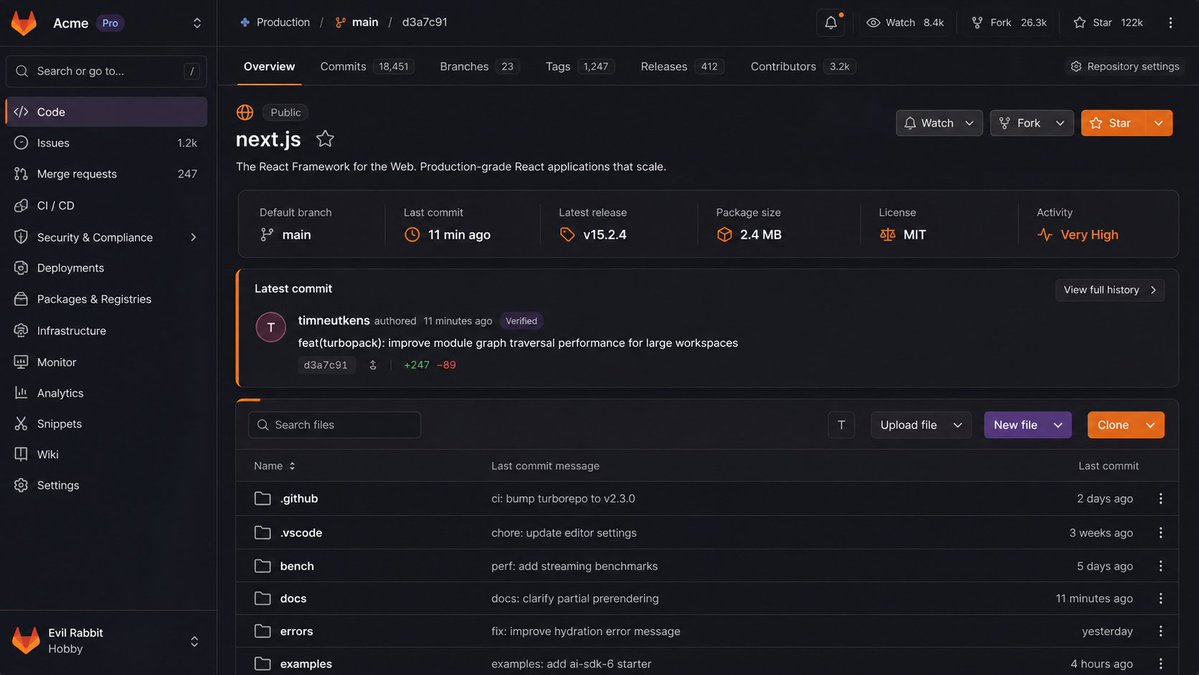This screenshot has height=675, width=1199.
Task: Click the Monitor sidebar icon
Action: tap(21, 362)
